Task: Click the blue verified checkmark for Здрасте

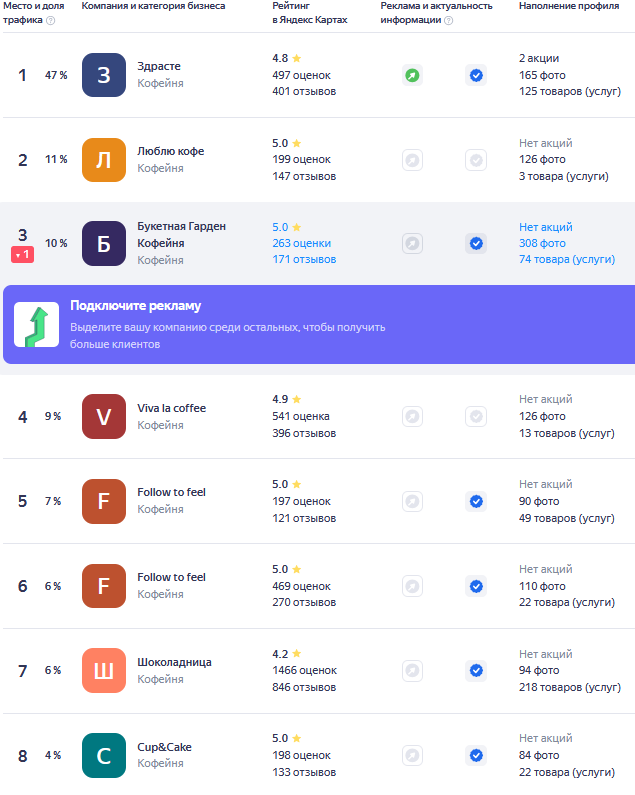Action: point(477,75)
